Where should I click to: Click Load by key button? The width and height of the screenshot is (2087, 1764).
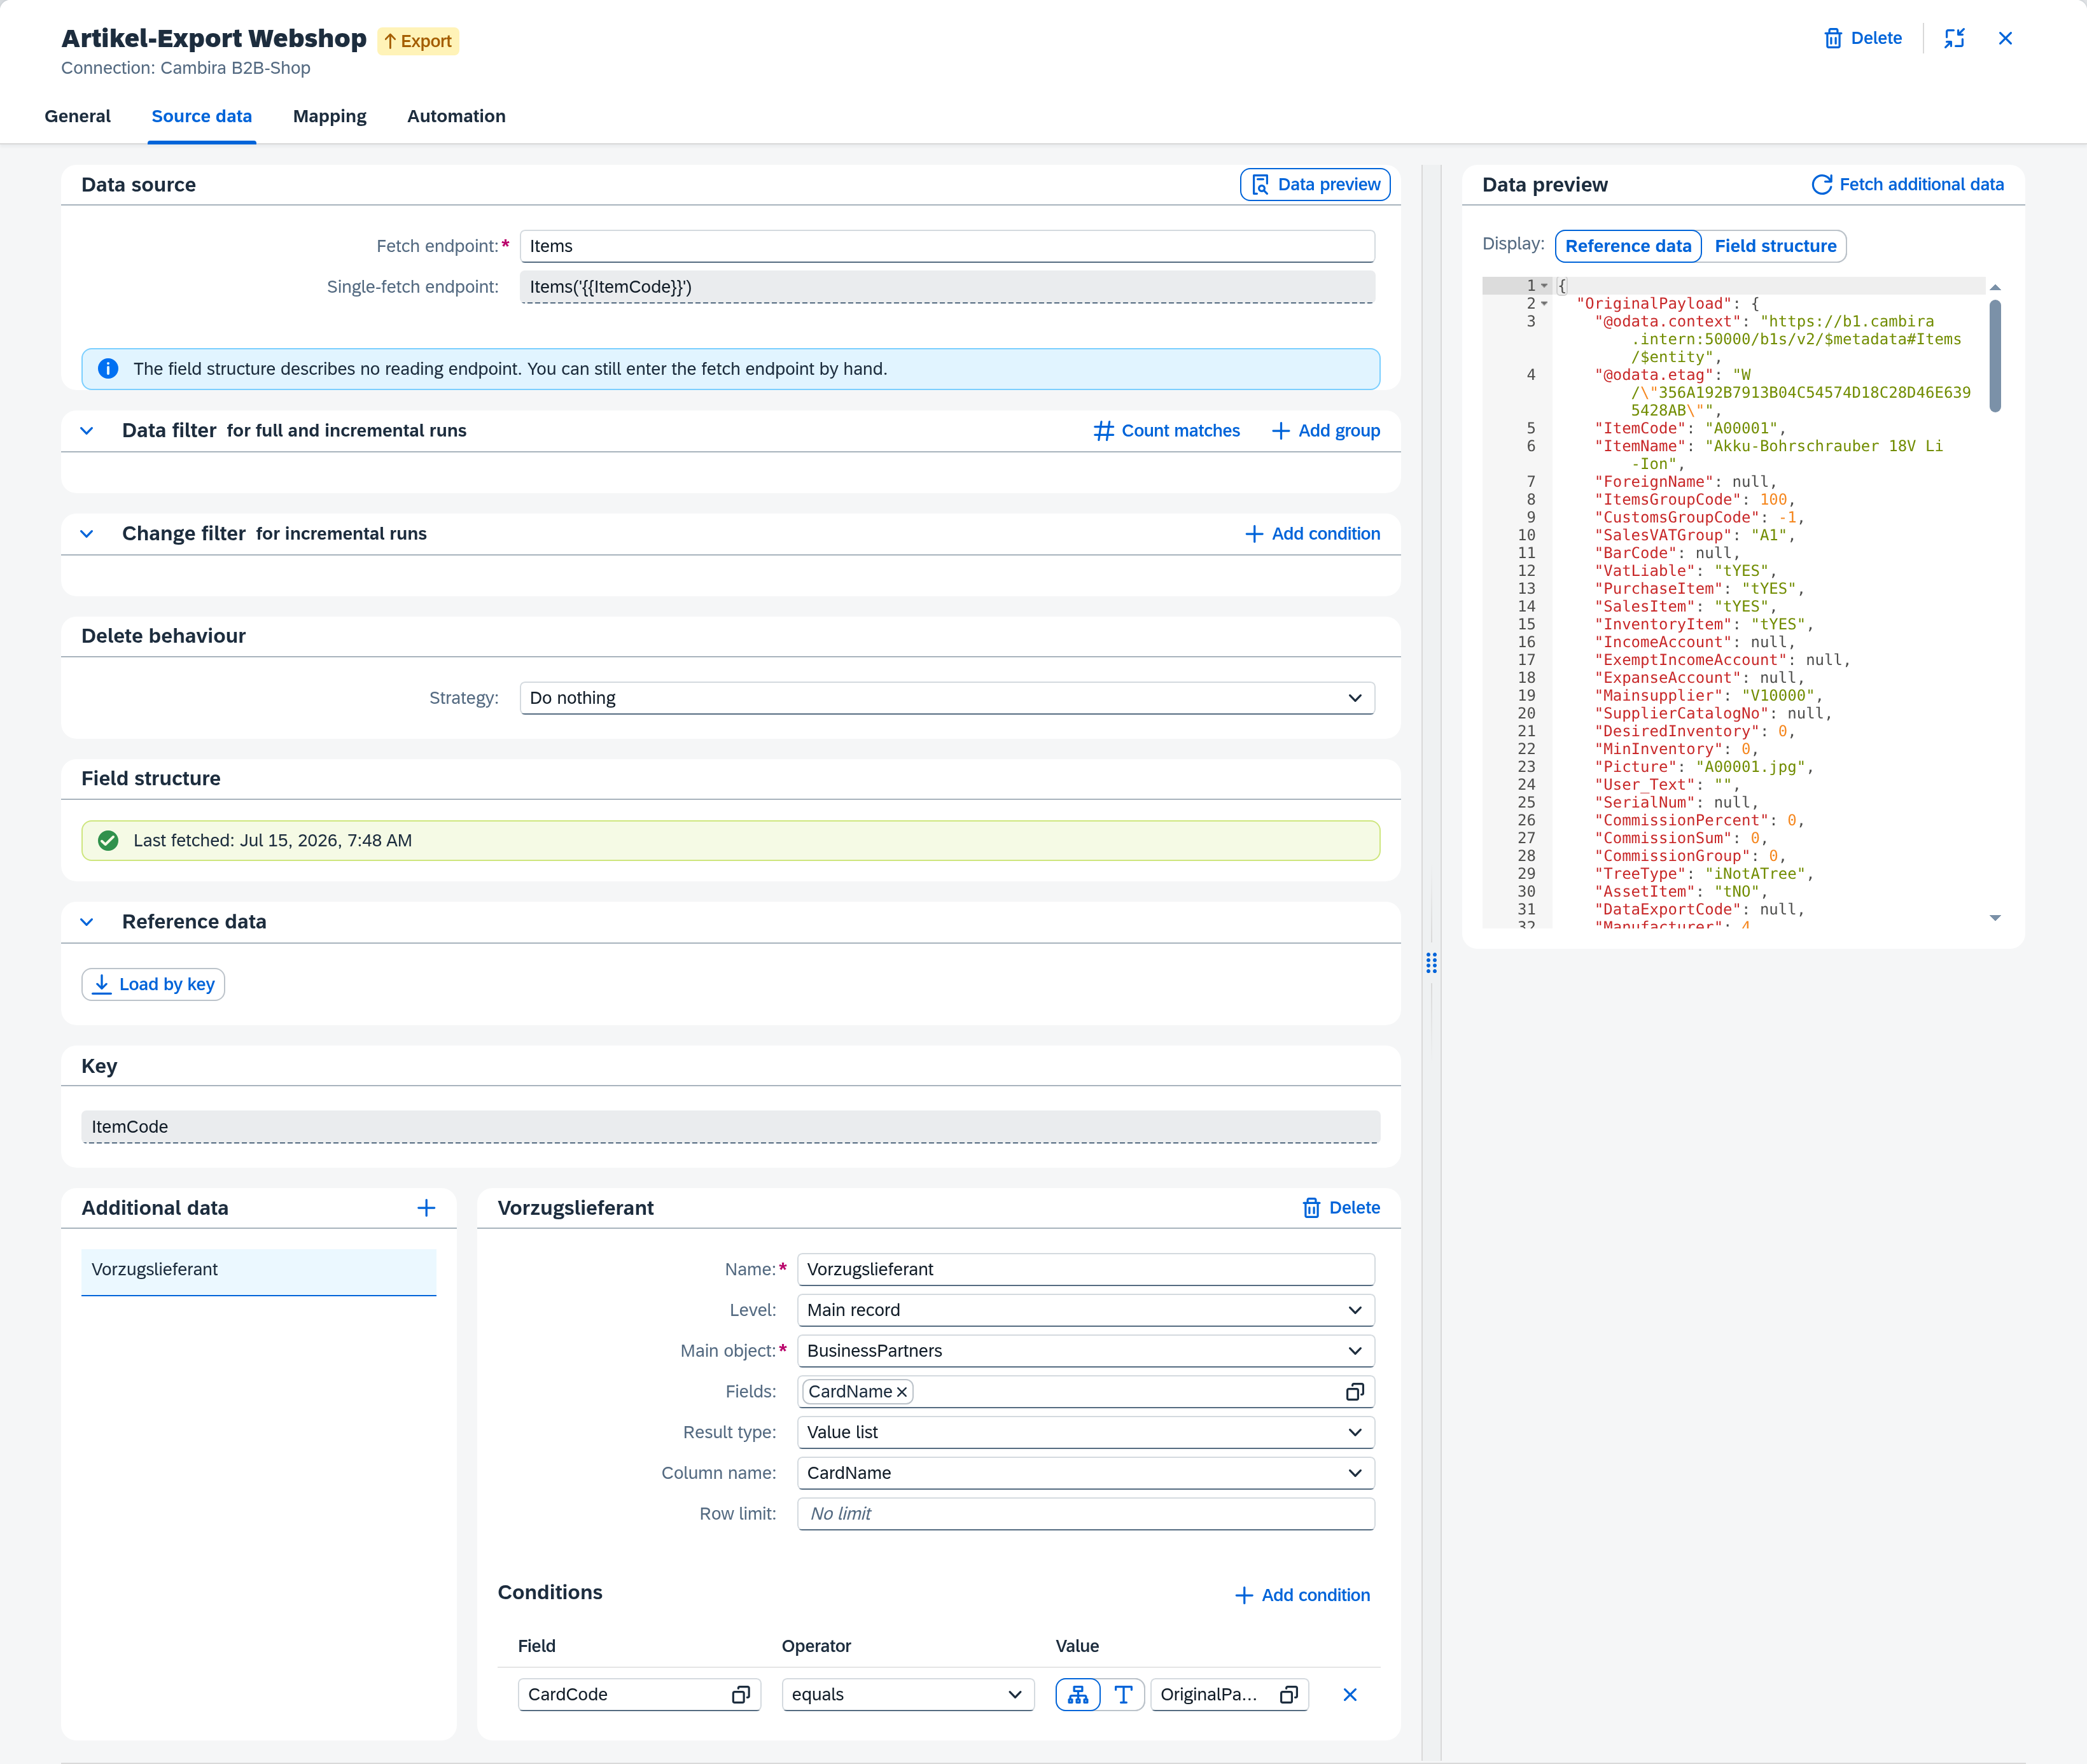[x=153, y=984]
